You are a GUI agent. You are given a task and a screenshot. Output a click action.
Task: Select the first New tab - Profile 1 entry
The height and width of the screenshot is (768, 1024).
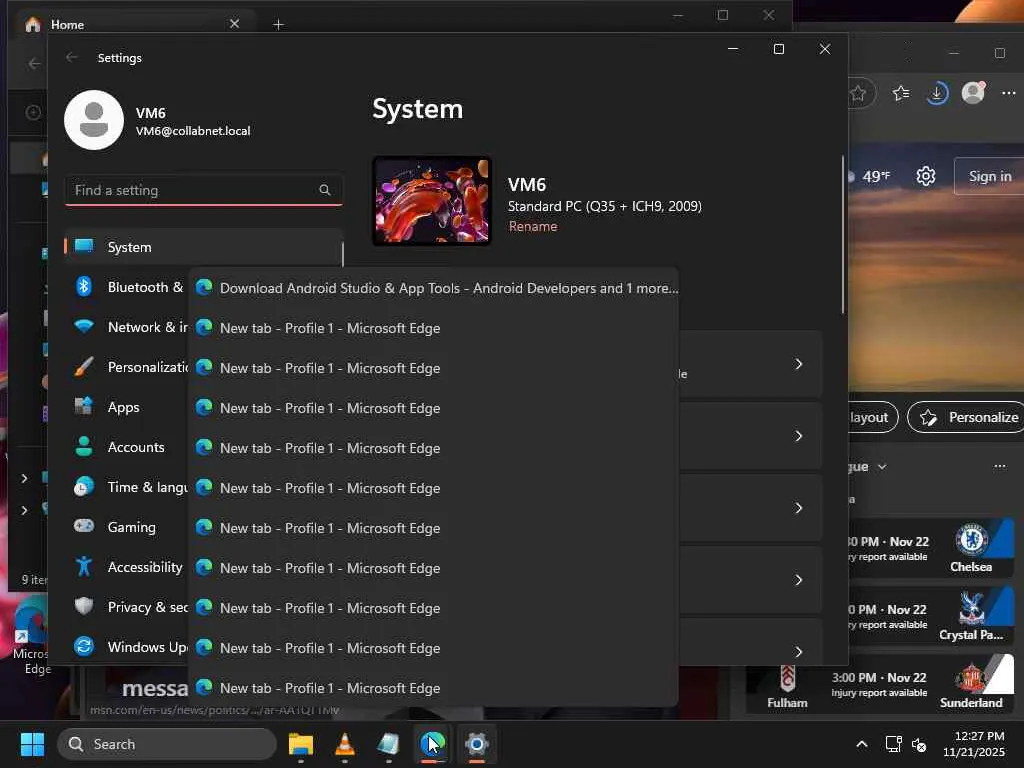tap(434, 328)
